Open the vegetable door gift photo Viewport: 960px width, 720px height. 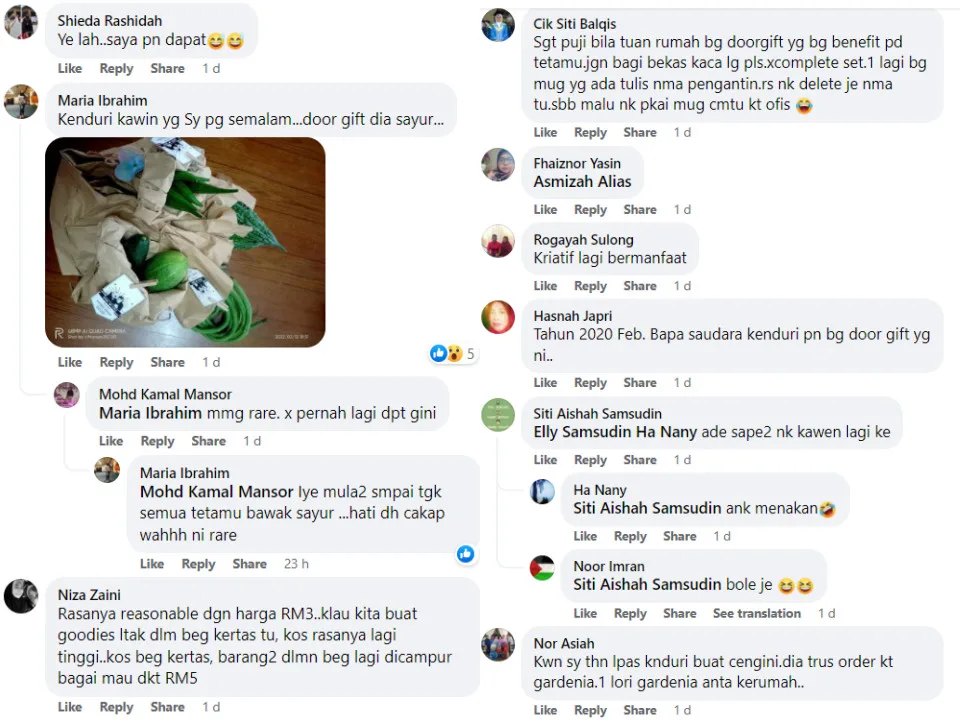pyautogui.click(x=185, y=242)
